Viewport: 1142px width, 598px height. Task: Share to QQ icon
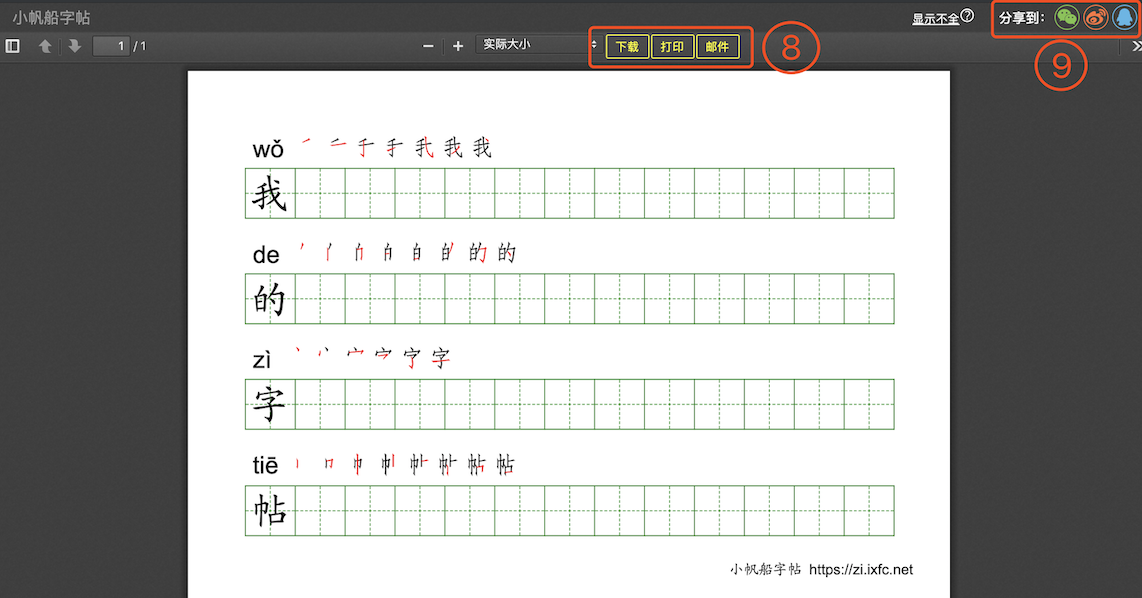[x=1125, y=18]
